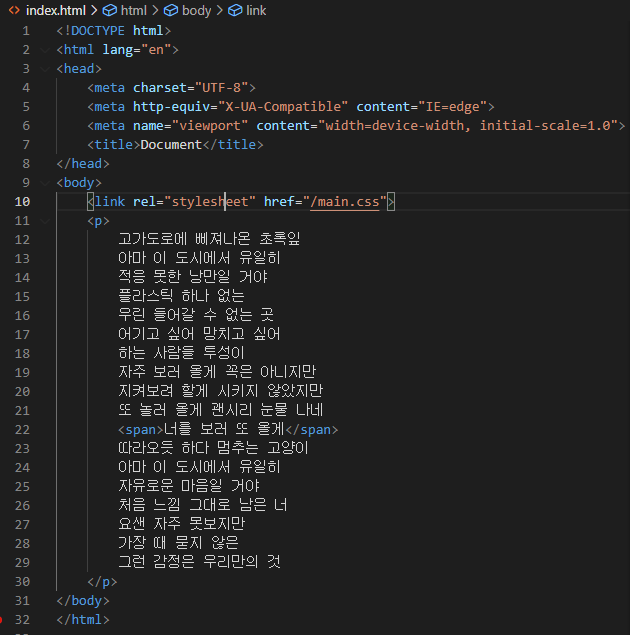
Task: Click the cube icon before html breadcrumb
Action: pos(110,11)
